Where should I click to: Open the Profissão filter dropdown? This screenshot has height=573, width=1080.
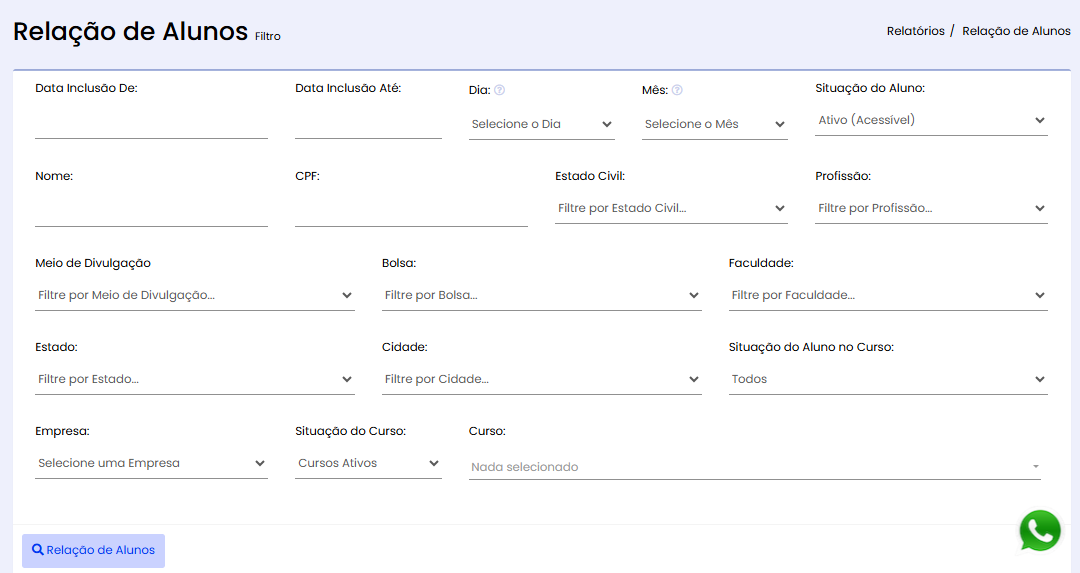point(931,208)
